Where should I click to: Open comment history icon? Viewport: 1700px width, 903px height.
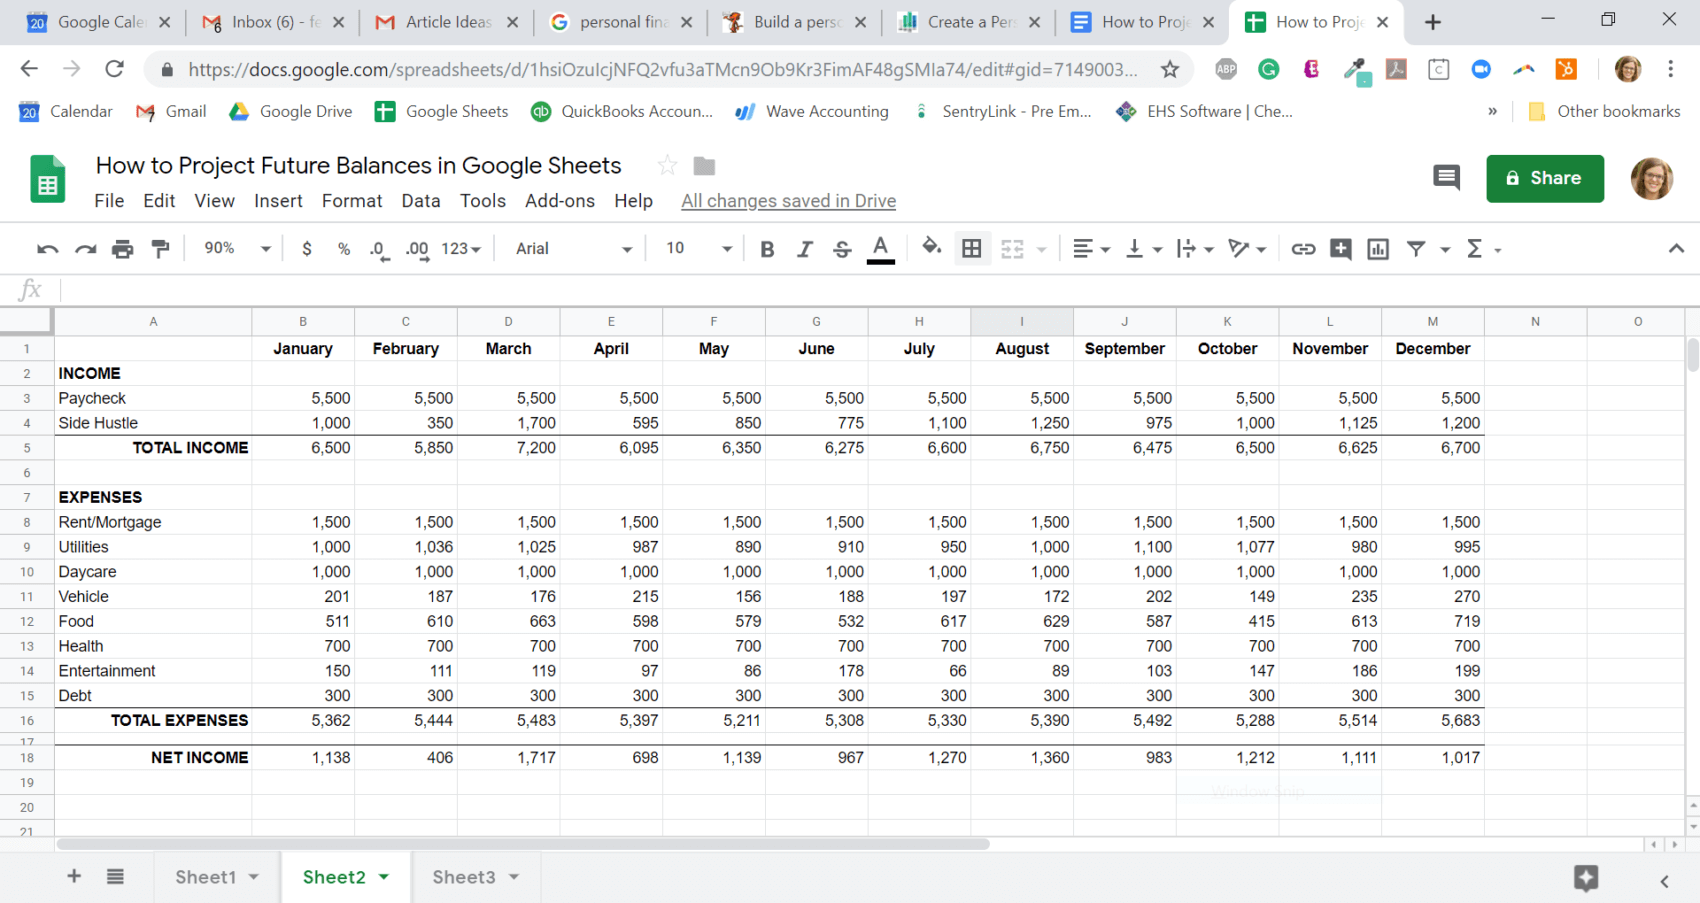1446,178
